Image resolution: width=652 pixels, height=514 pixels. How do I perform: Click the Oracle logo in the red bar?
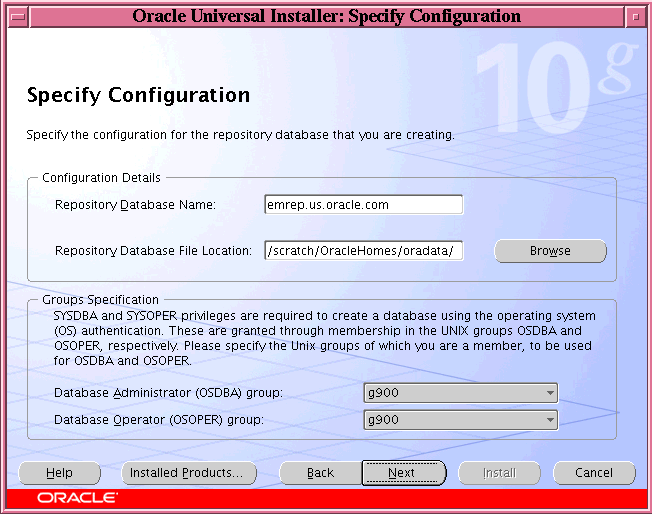[77, 498]
